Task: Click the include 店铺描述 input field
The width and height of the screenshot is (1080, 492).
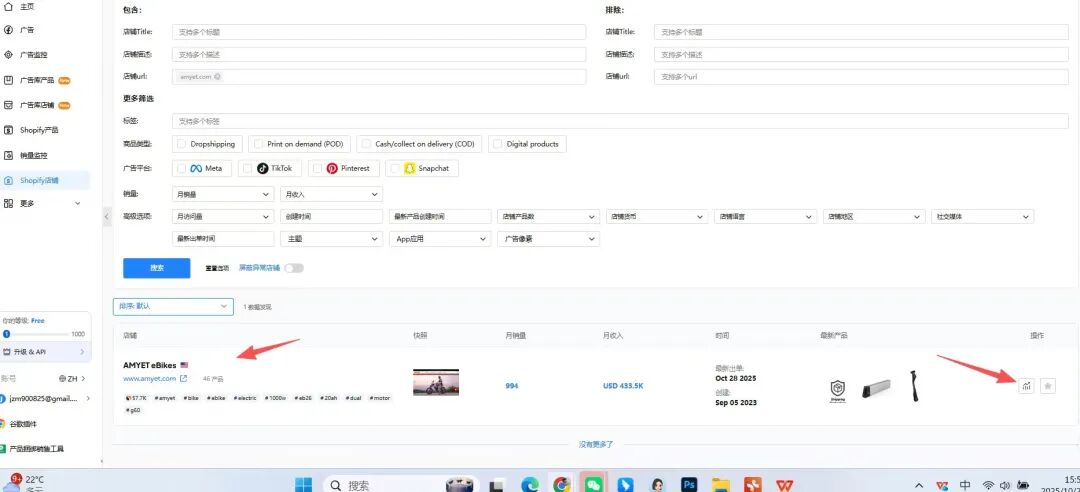Action: (379, 54)
